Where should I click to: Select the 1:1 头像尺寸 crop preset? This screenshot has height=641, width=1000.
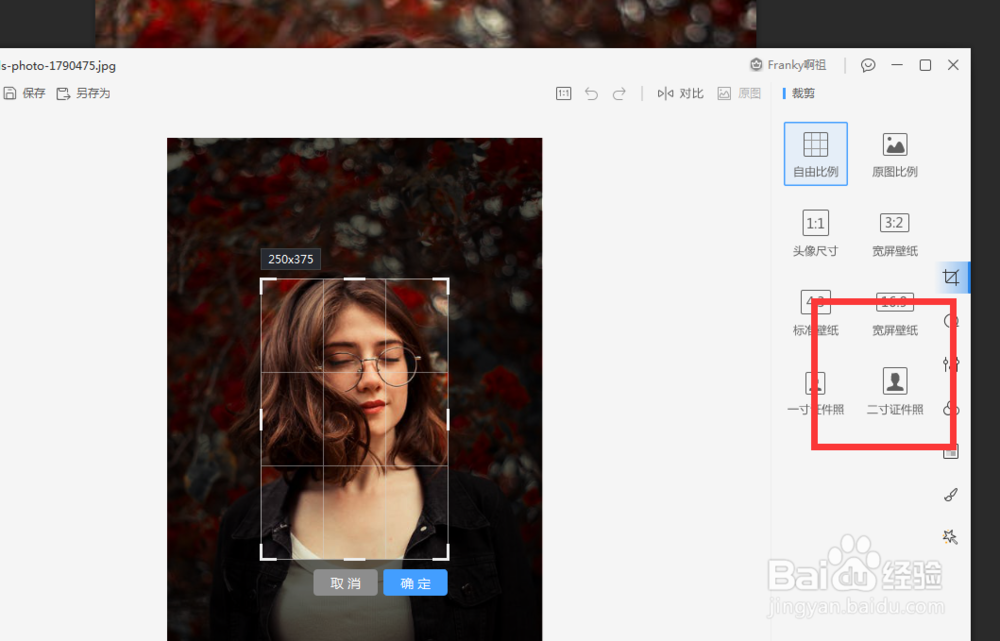pos(816,233)
